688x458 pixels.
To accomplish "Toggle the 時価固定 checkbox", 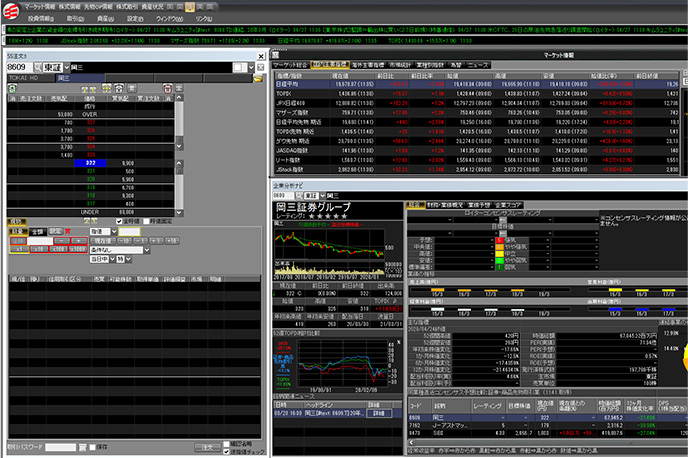I will (x=147, y=221).
